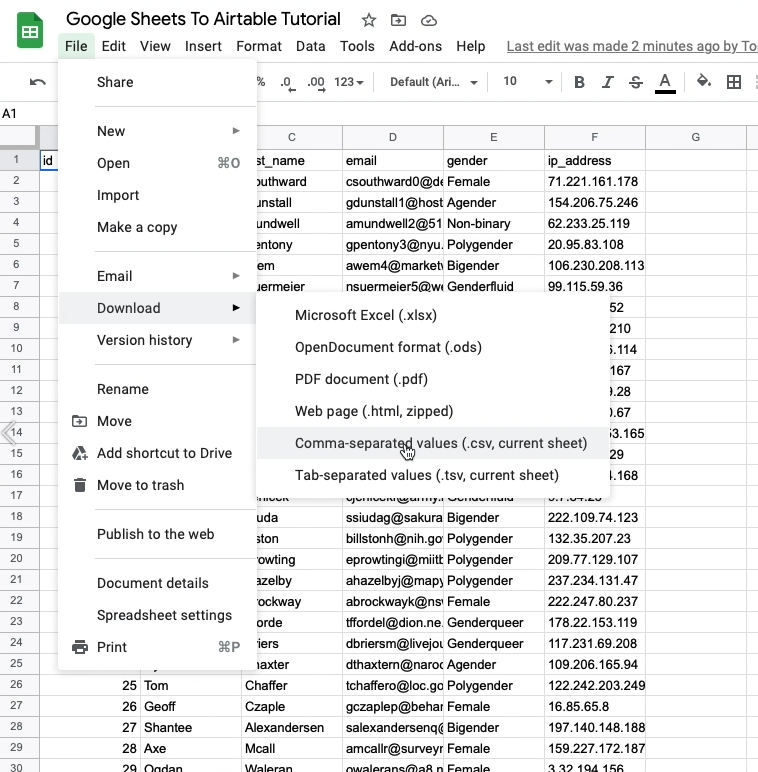
Task: Click the move-to-folder icon beside title
Action: (x=398, y=20)
